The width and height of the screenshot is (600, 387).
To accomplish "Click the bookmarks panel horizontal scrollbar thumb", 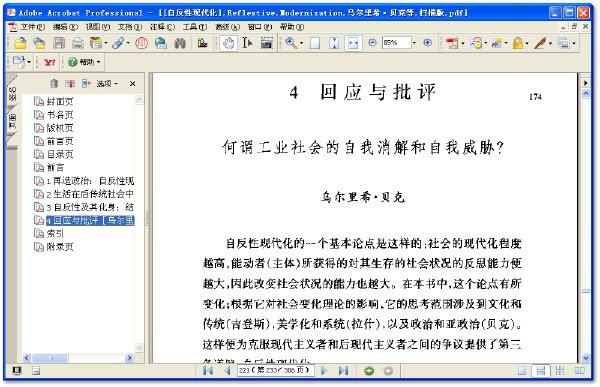I will 50,358.
